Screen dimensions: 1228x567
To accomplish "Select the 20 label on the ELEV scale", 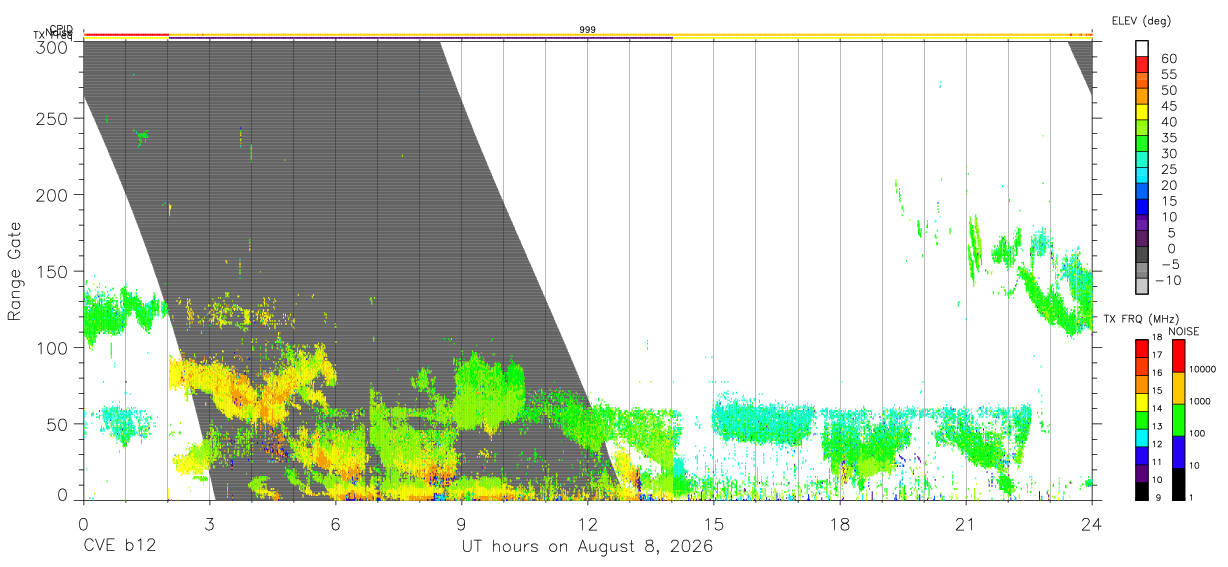I will coord(1169,186).
